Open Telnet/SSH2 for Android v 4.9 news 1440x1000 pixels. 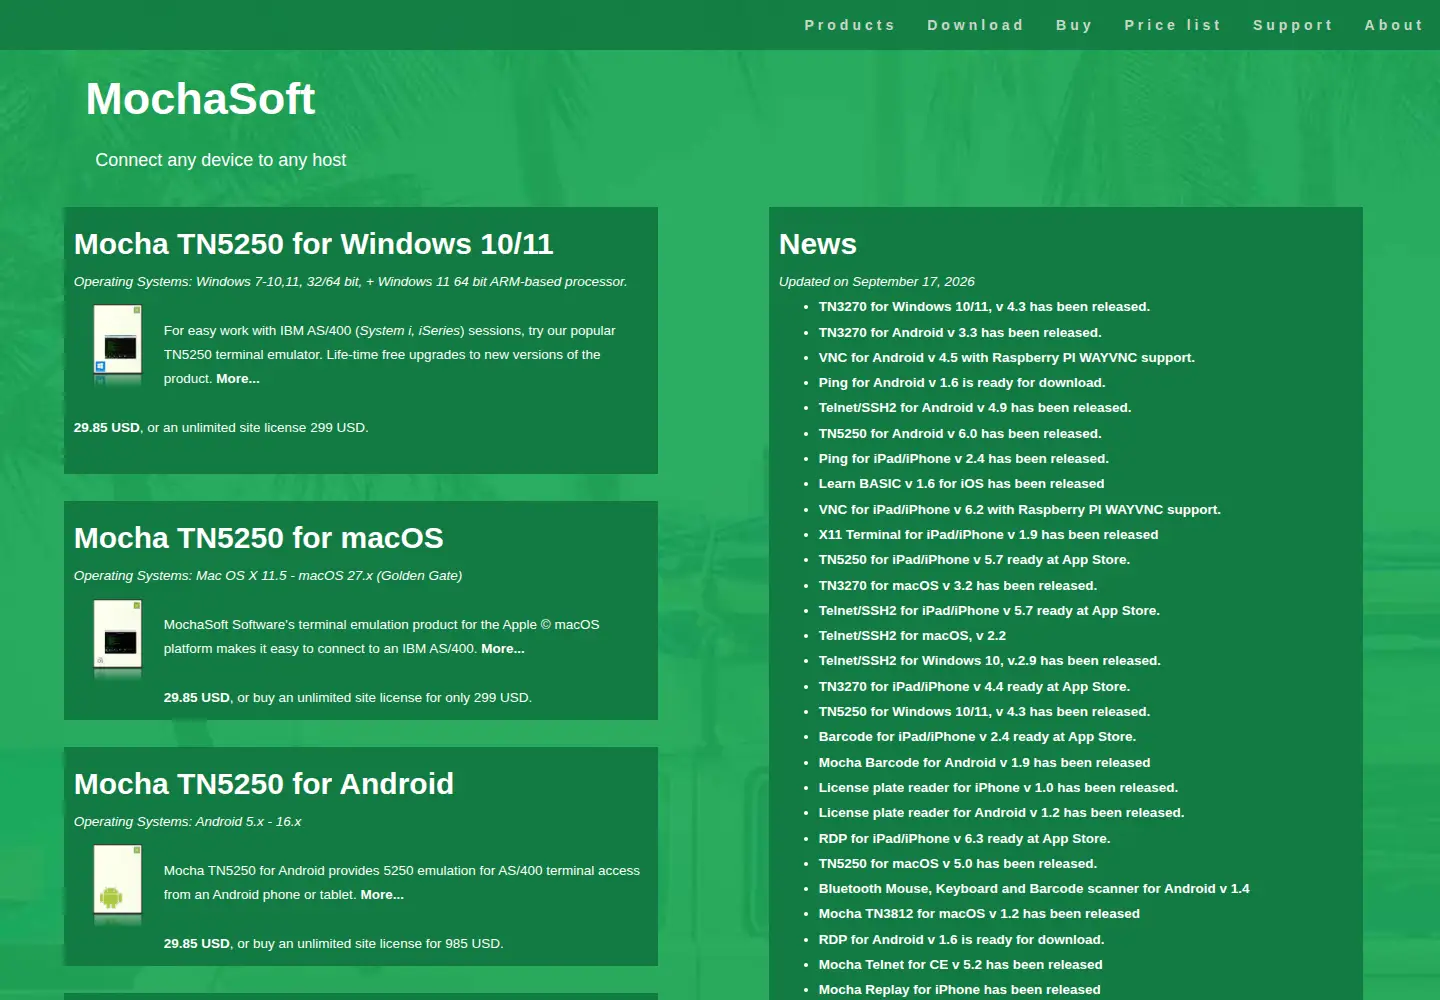tap(975, 408)
